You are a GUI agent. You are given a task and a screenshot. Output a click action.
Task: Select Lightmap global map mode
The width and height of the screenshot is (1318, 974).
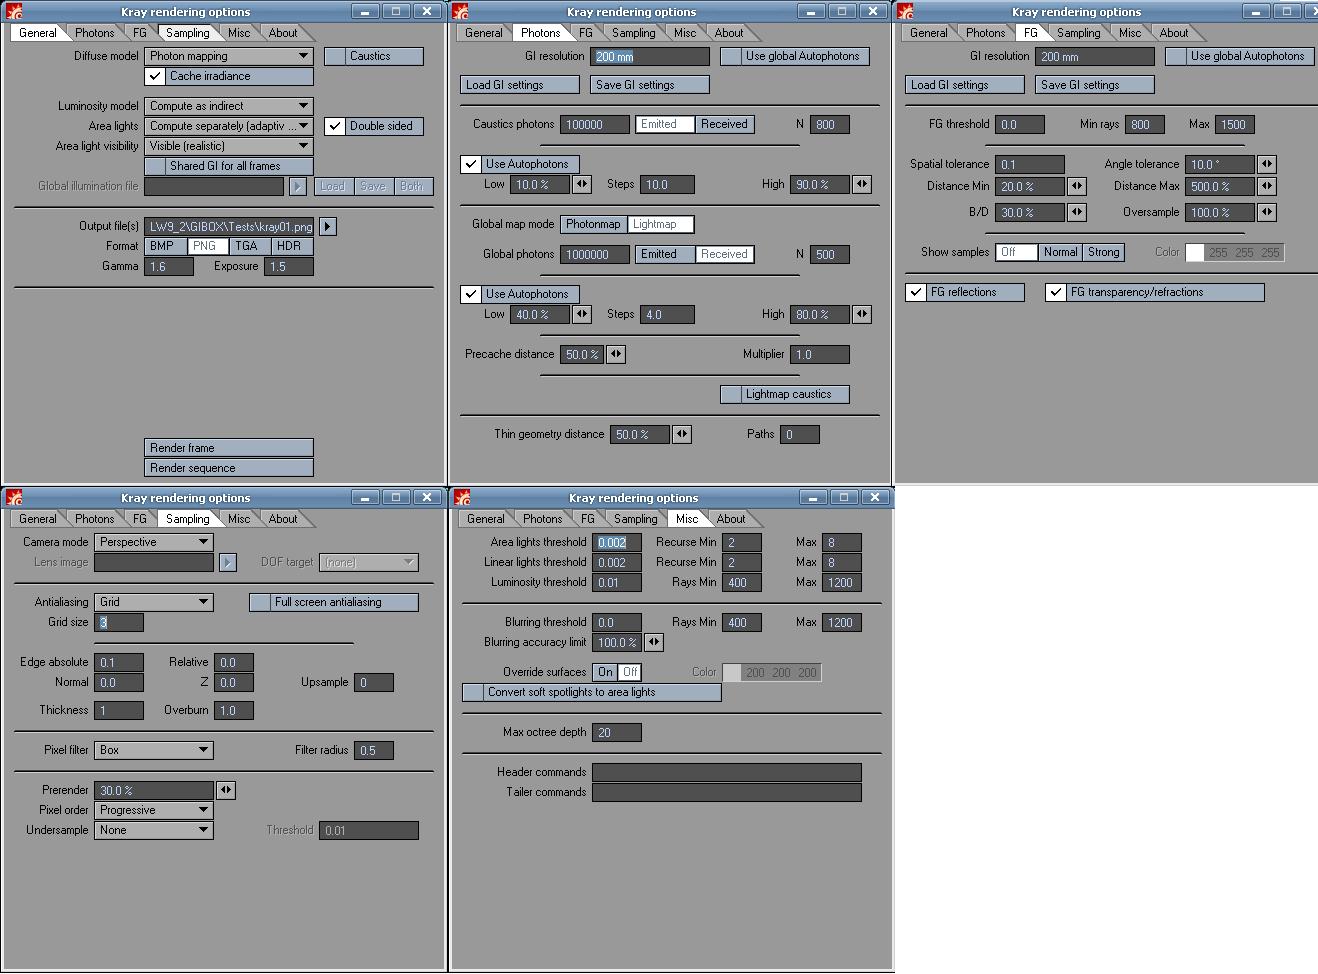(660, 224)
